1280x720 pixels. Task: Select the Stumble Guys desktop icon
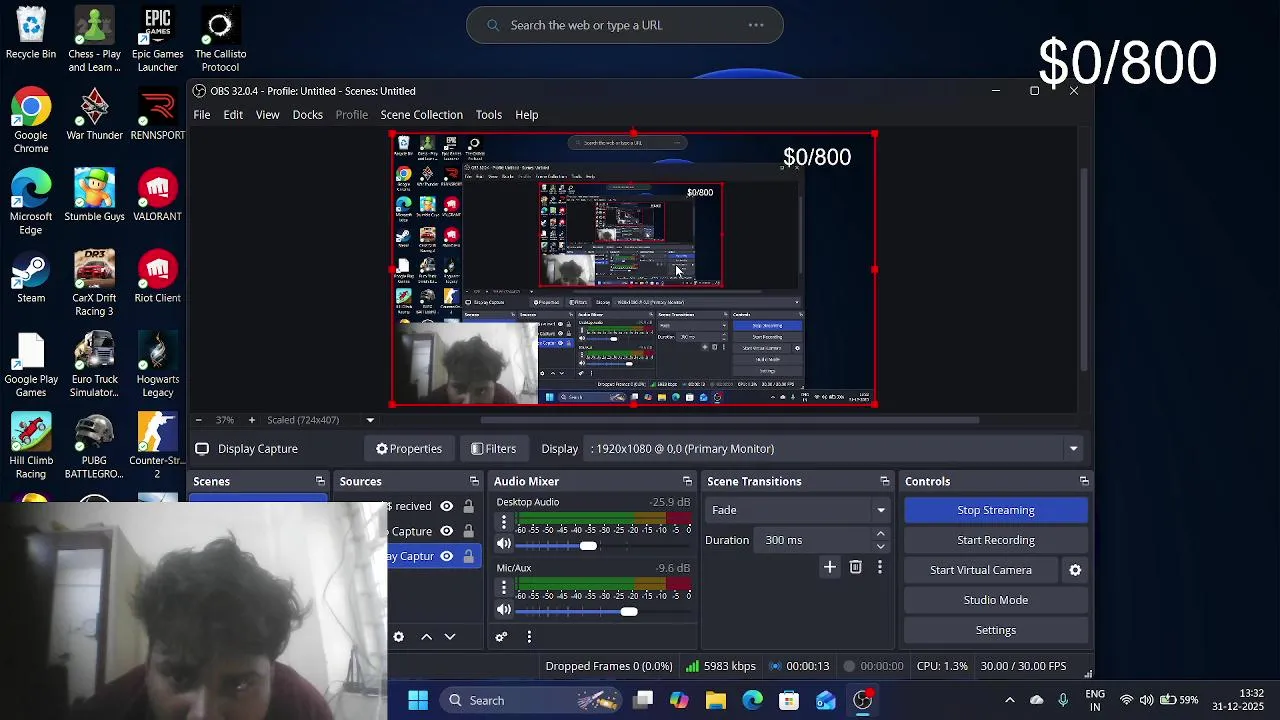point(94,195)
